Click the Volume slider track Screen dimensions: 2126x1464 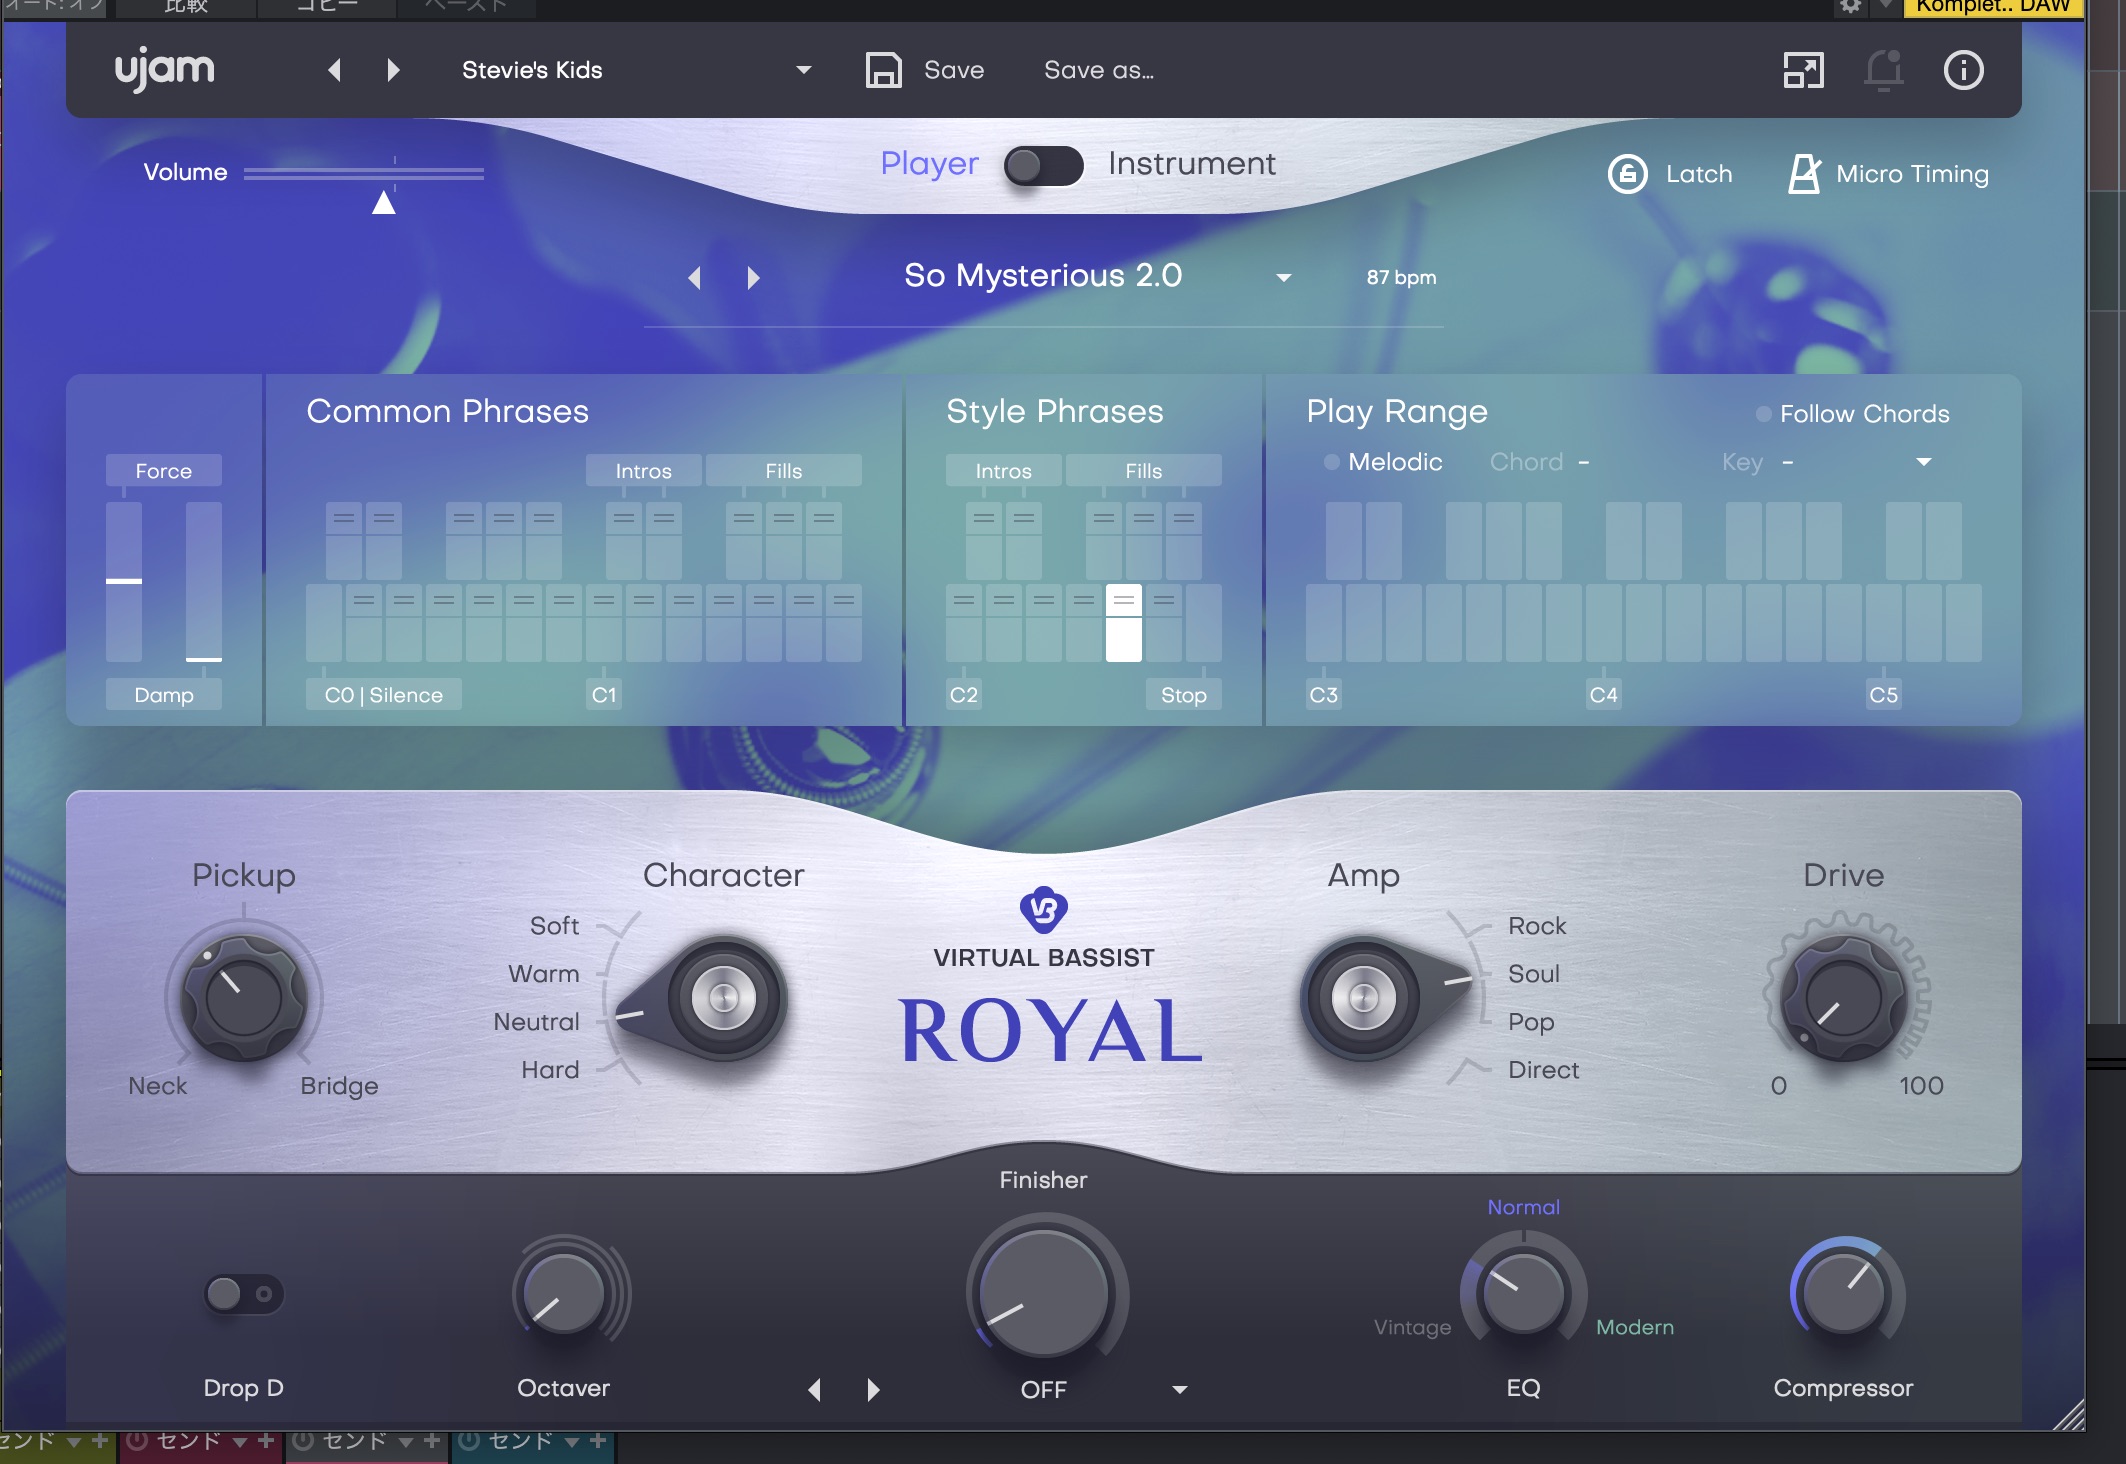point(364,174)
